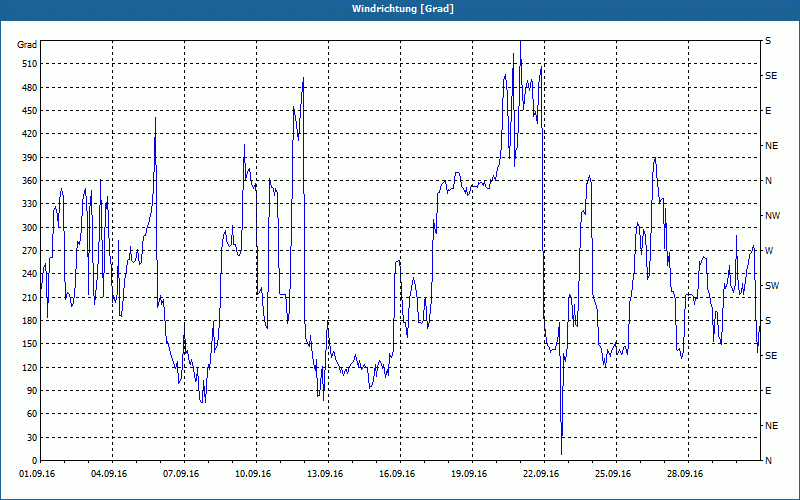The width and height of the screenshot is (800, 500).
Task: Click the "Windrichtung [Grad]" chart title
Action: (x=403, y=9)
